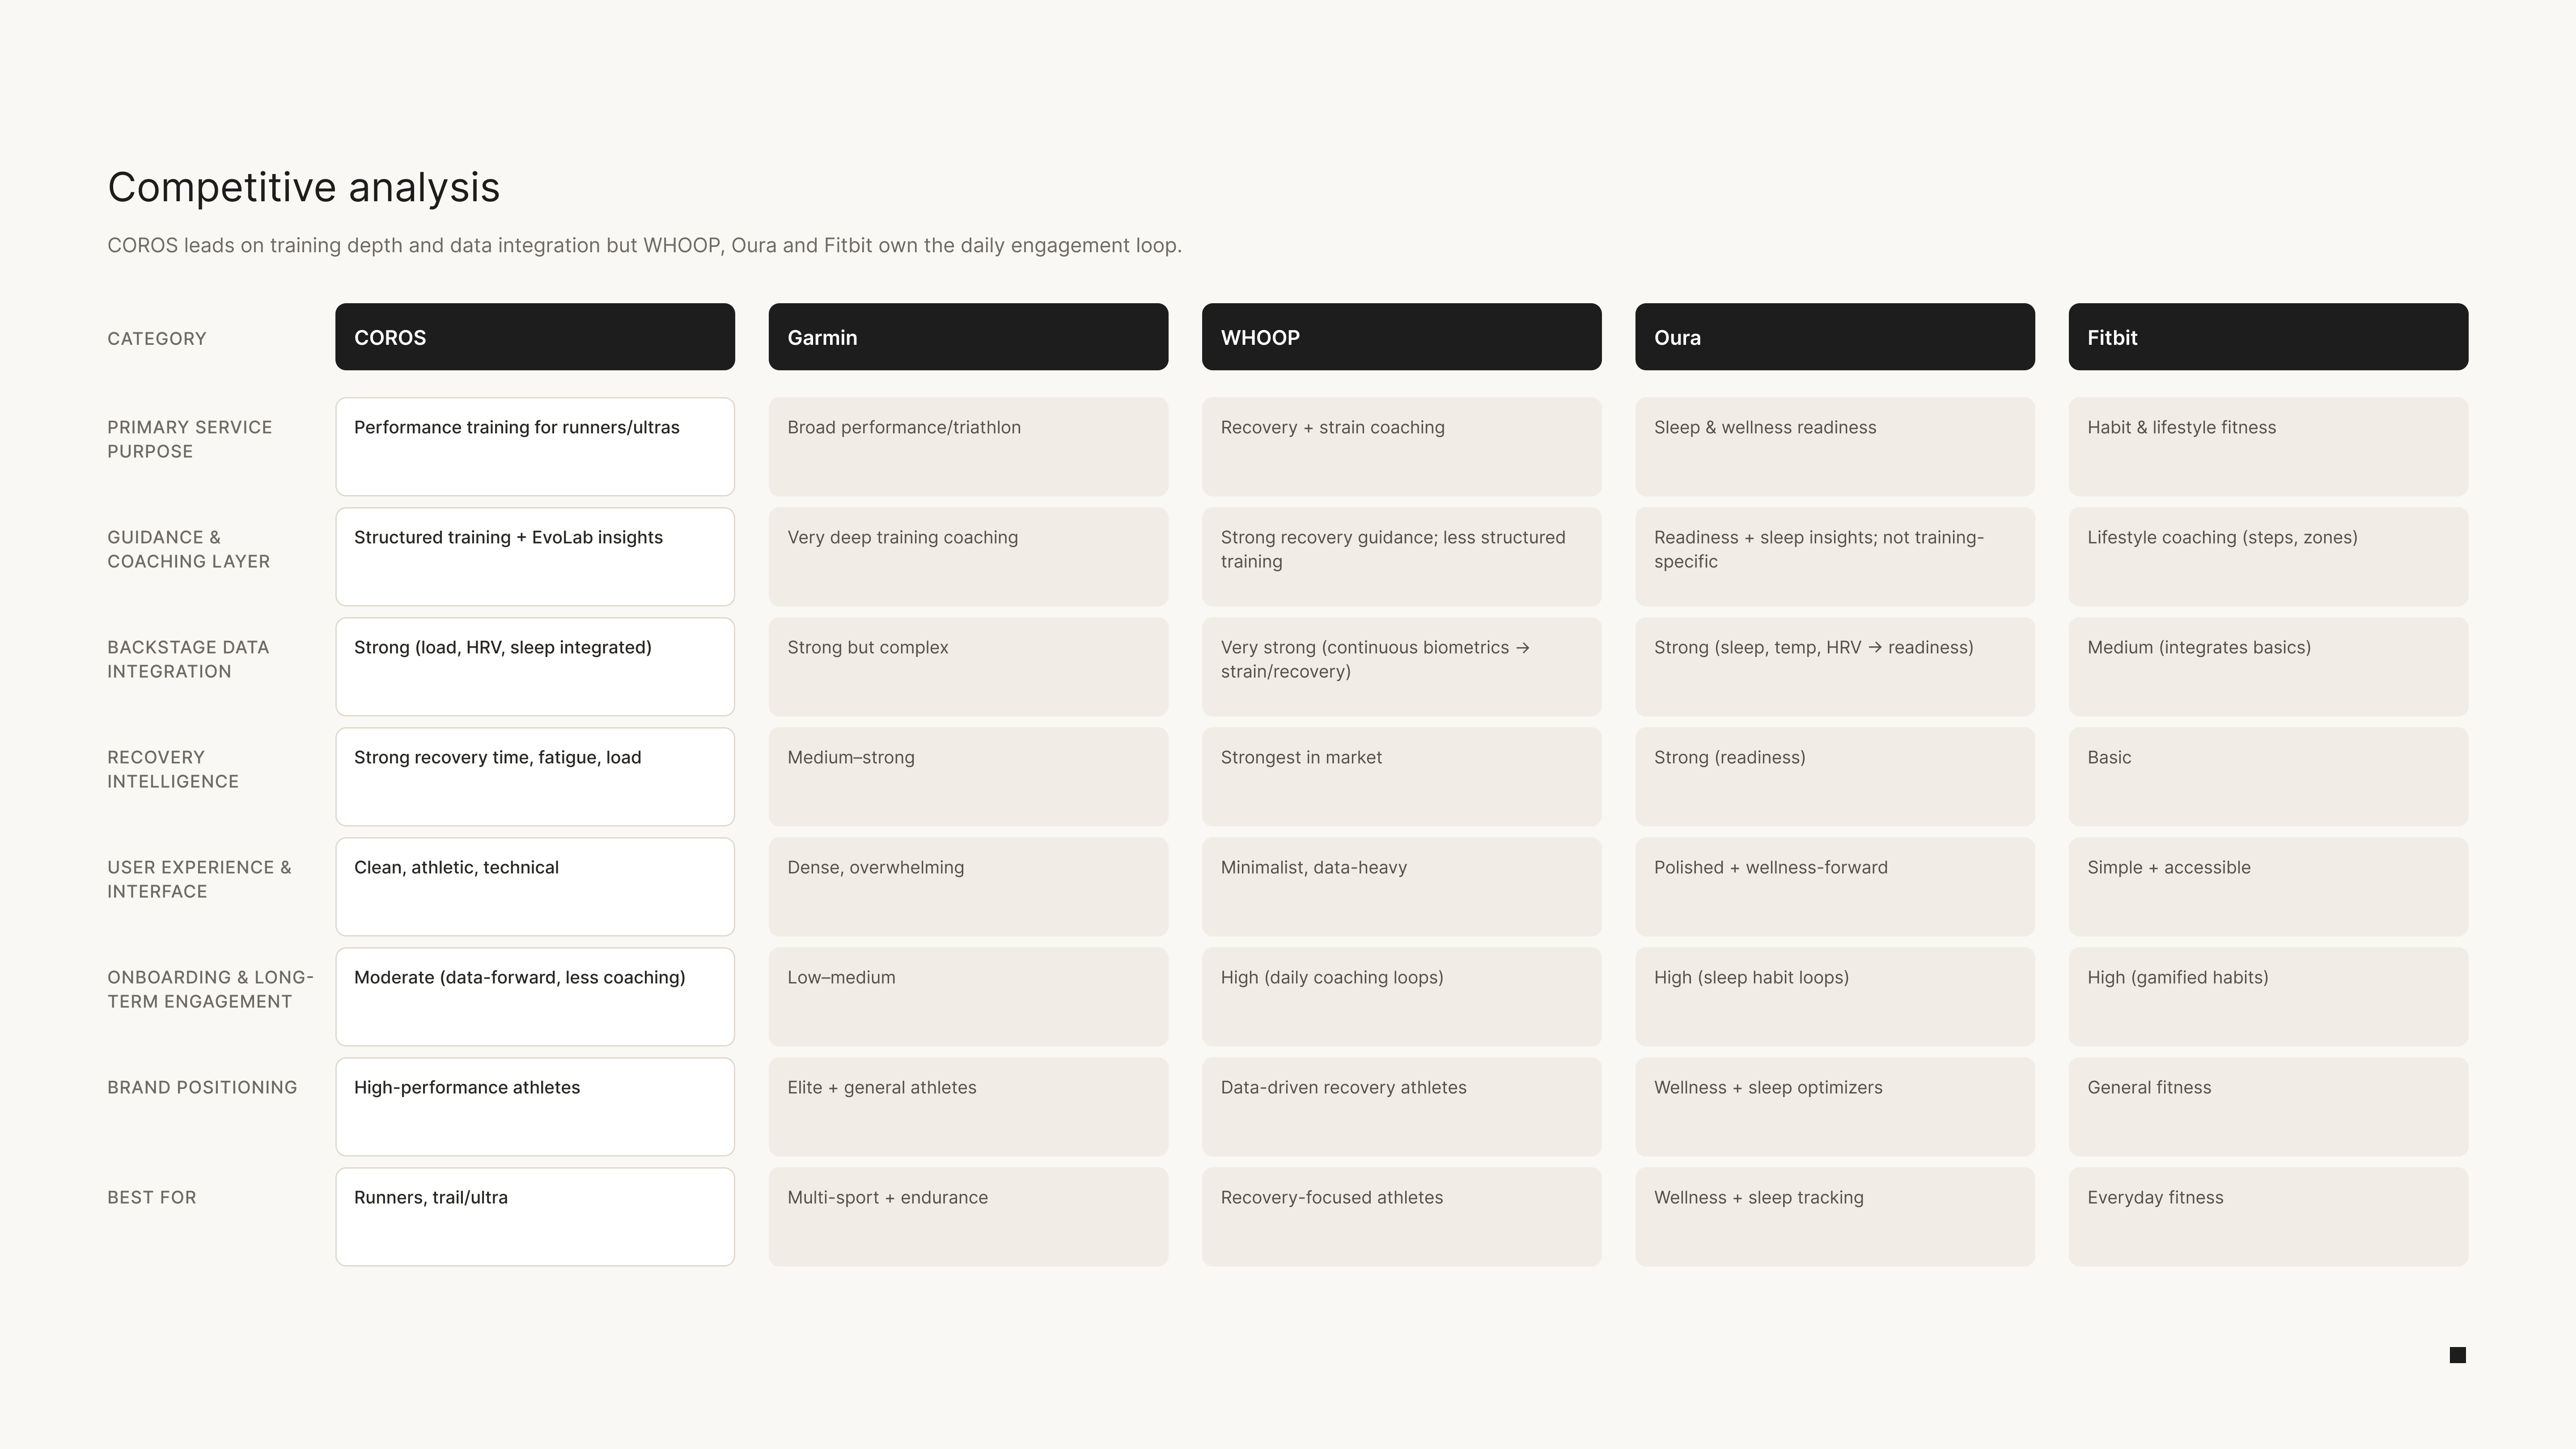
Task: Click the COROS column header
Action: tap(535, 337)
